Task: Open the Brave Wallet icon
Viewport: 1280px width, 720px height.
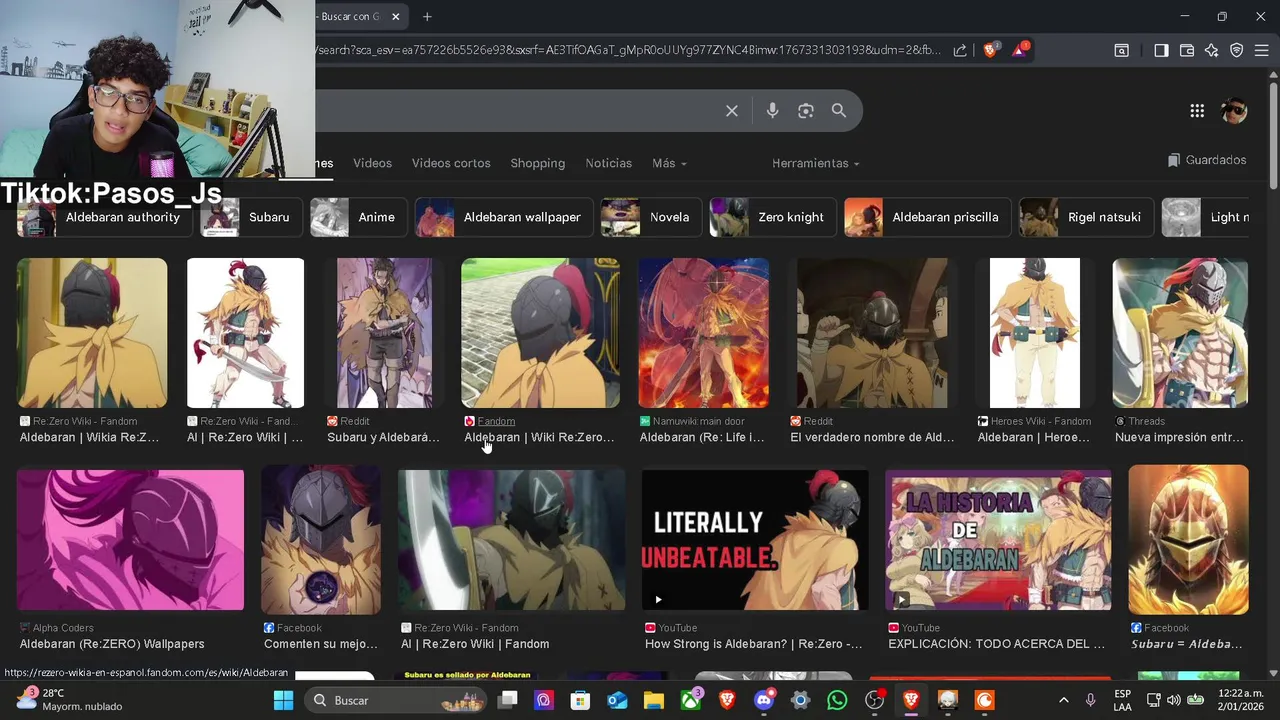Action: pyautogui.click(x=1187, y=50)
